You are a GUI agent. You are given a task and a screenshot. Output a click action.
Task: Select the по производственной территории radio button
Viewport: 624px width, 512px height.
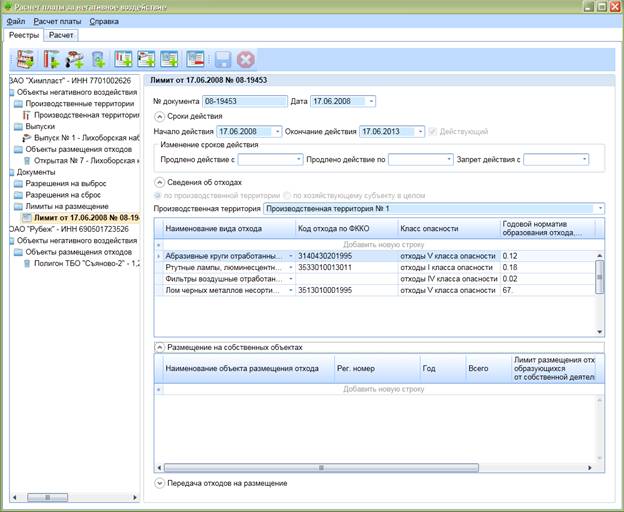tap(158, 196)
